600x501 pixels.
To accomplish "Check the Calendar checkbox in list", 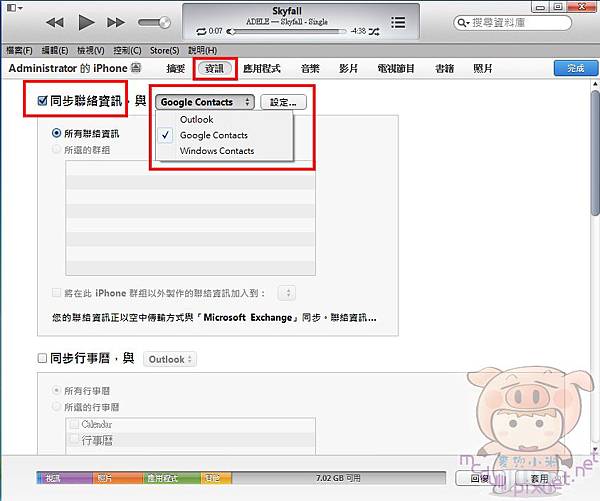I will click(x=73, y=424).
